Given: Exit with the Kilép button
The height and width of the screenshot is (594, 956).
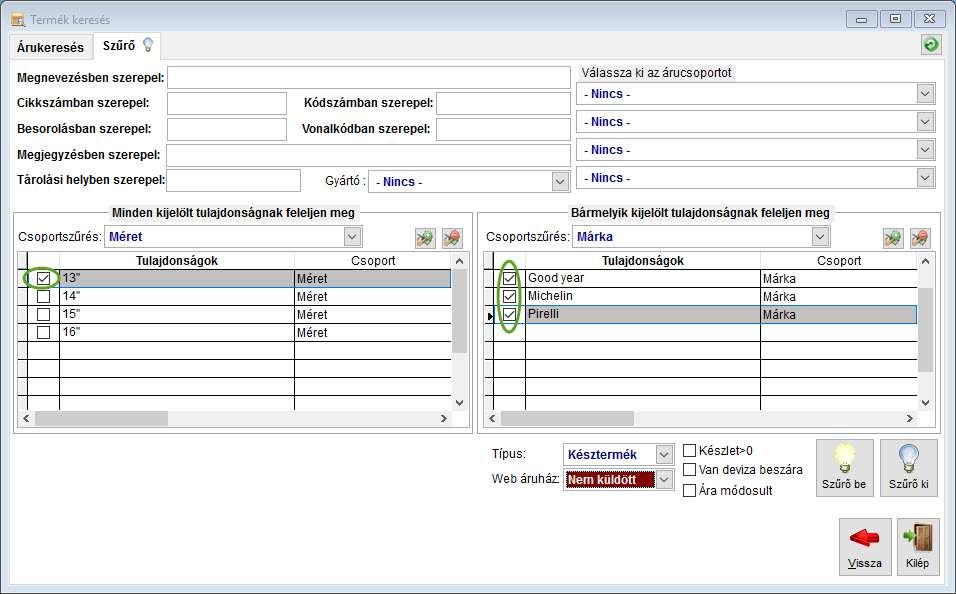Looking at the screenshot, I should [918, 546].
